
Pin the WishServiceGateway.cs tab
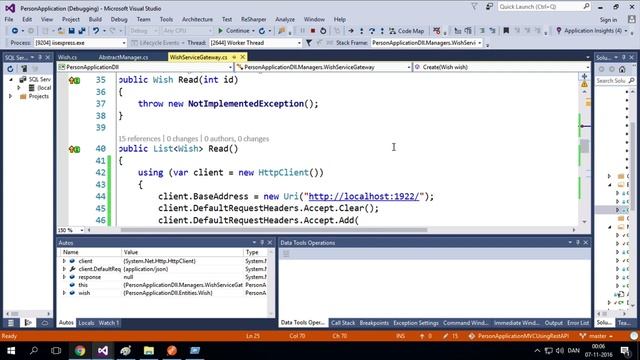[234, 57]
